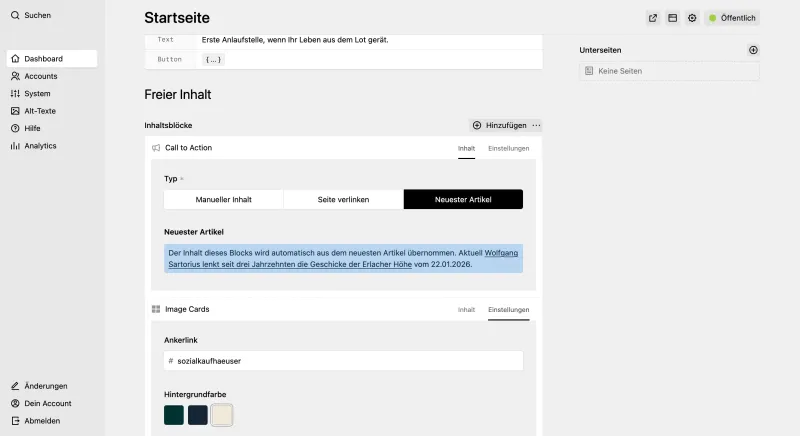Open the Suchen search icon
The image size is (800, 436).
click(15, 16)
